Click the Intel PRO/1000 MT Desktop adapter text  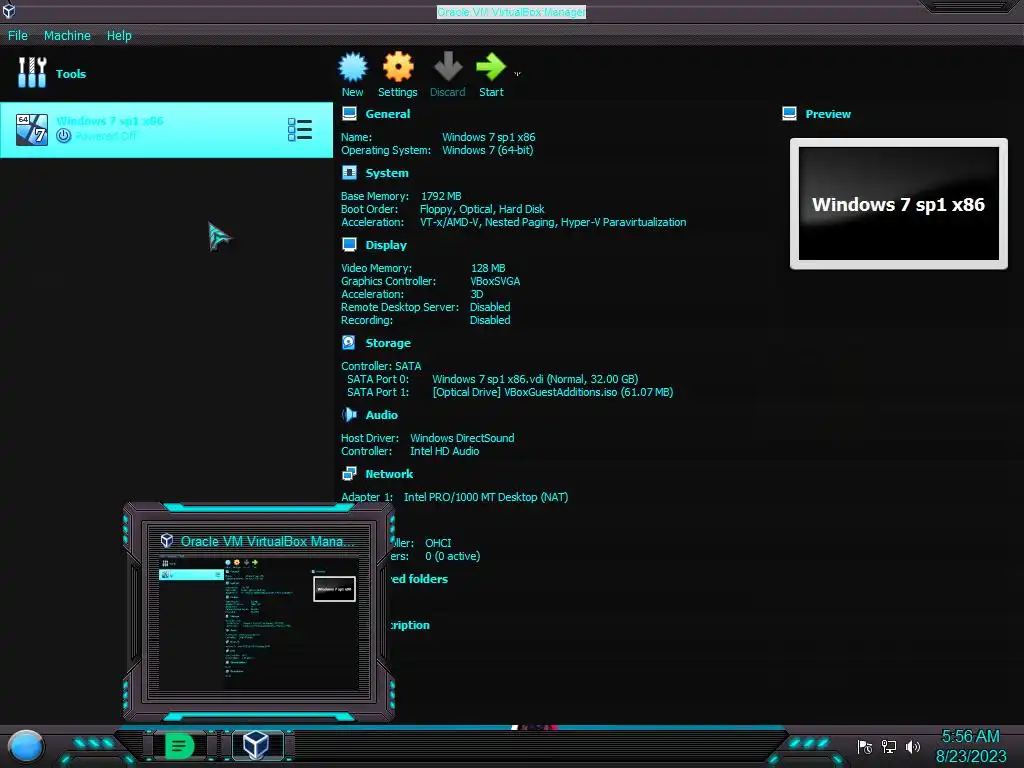[486, 497]
